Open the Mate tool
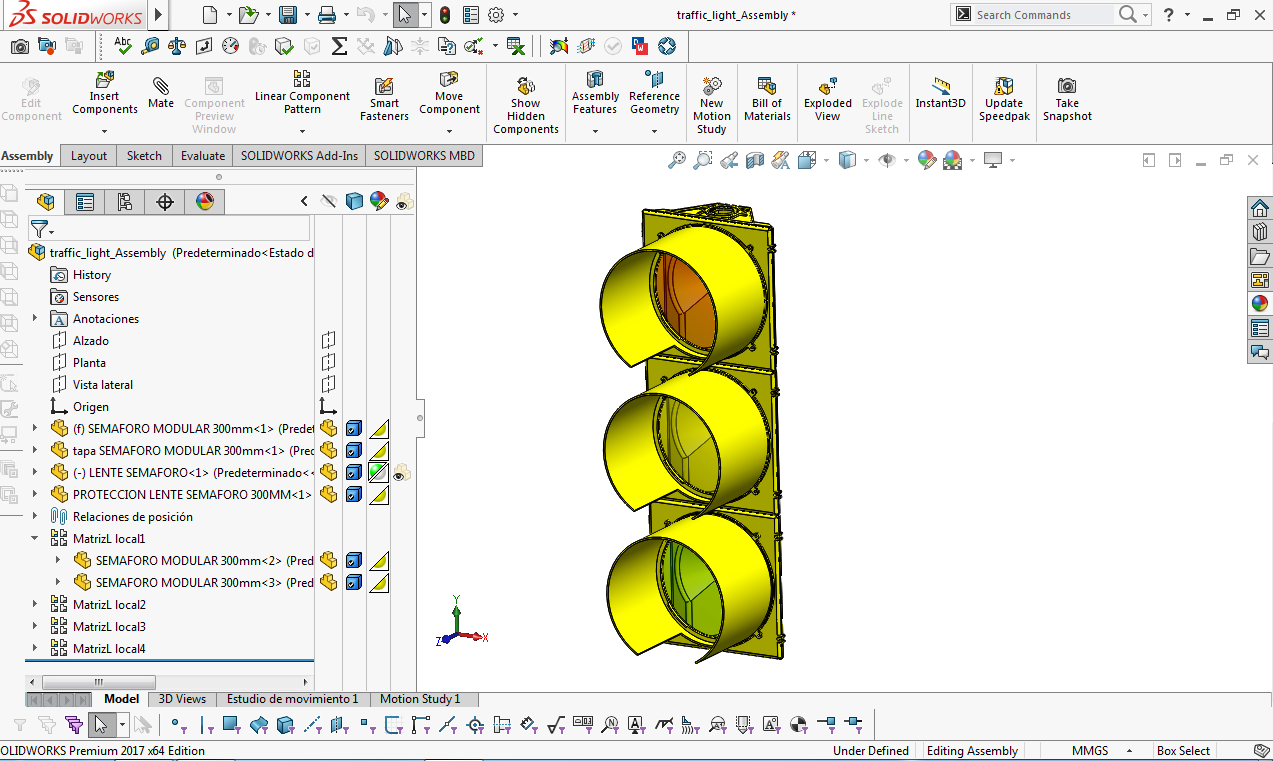This screenshot has height=761, width=1273. point(160,95)
